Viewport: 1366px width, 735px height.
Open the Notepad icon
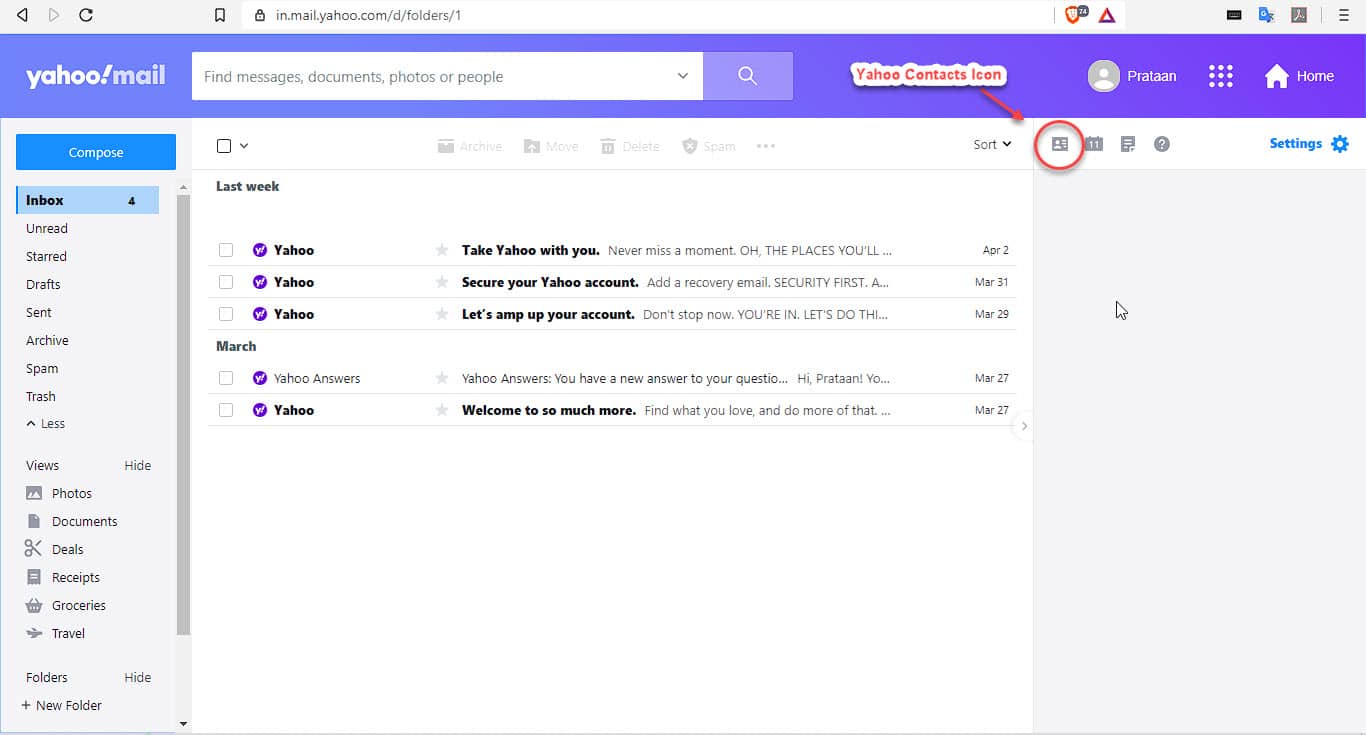coord(1128,144)
